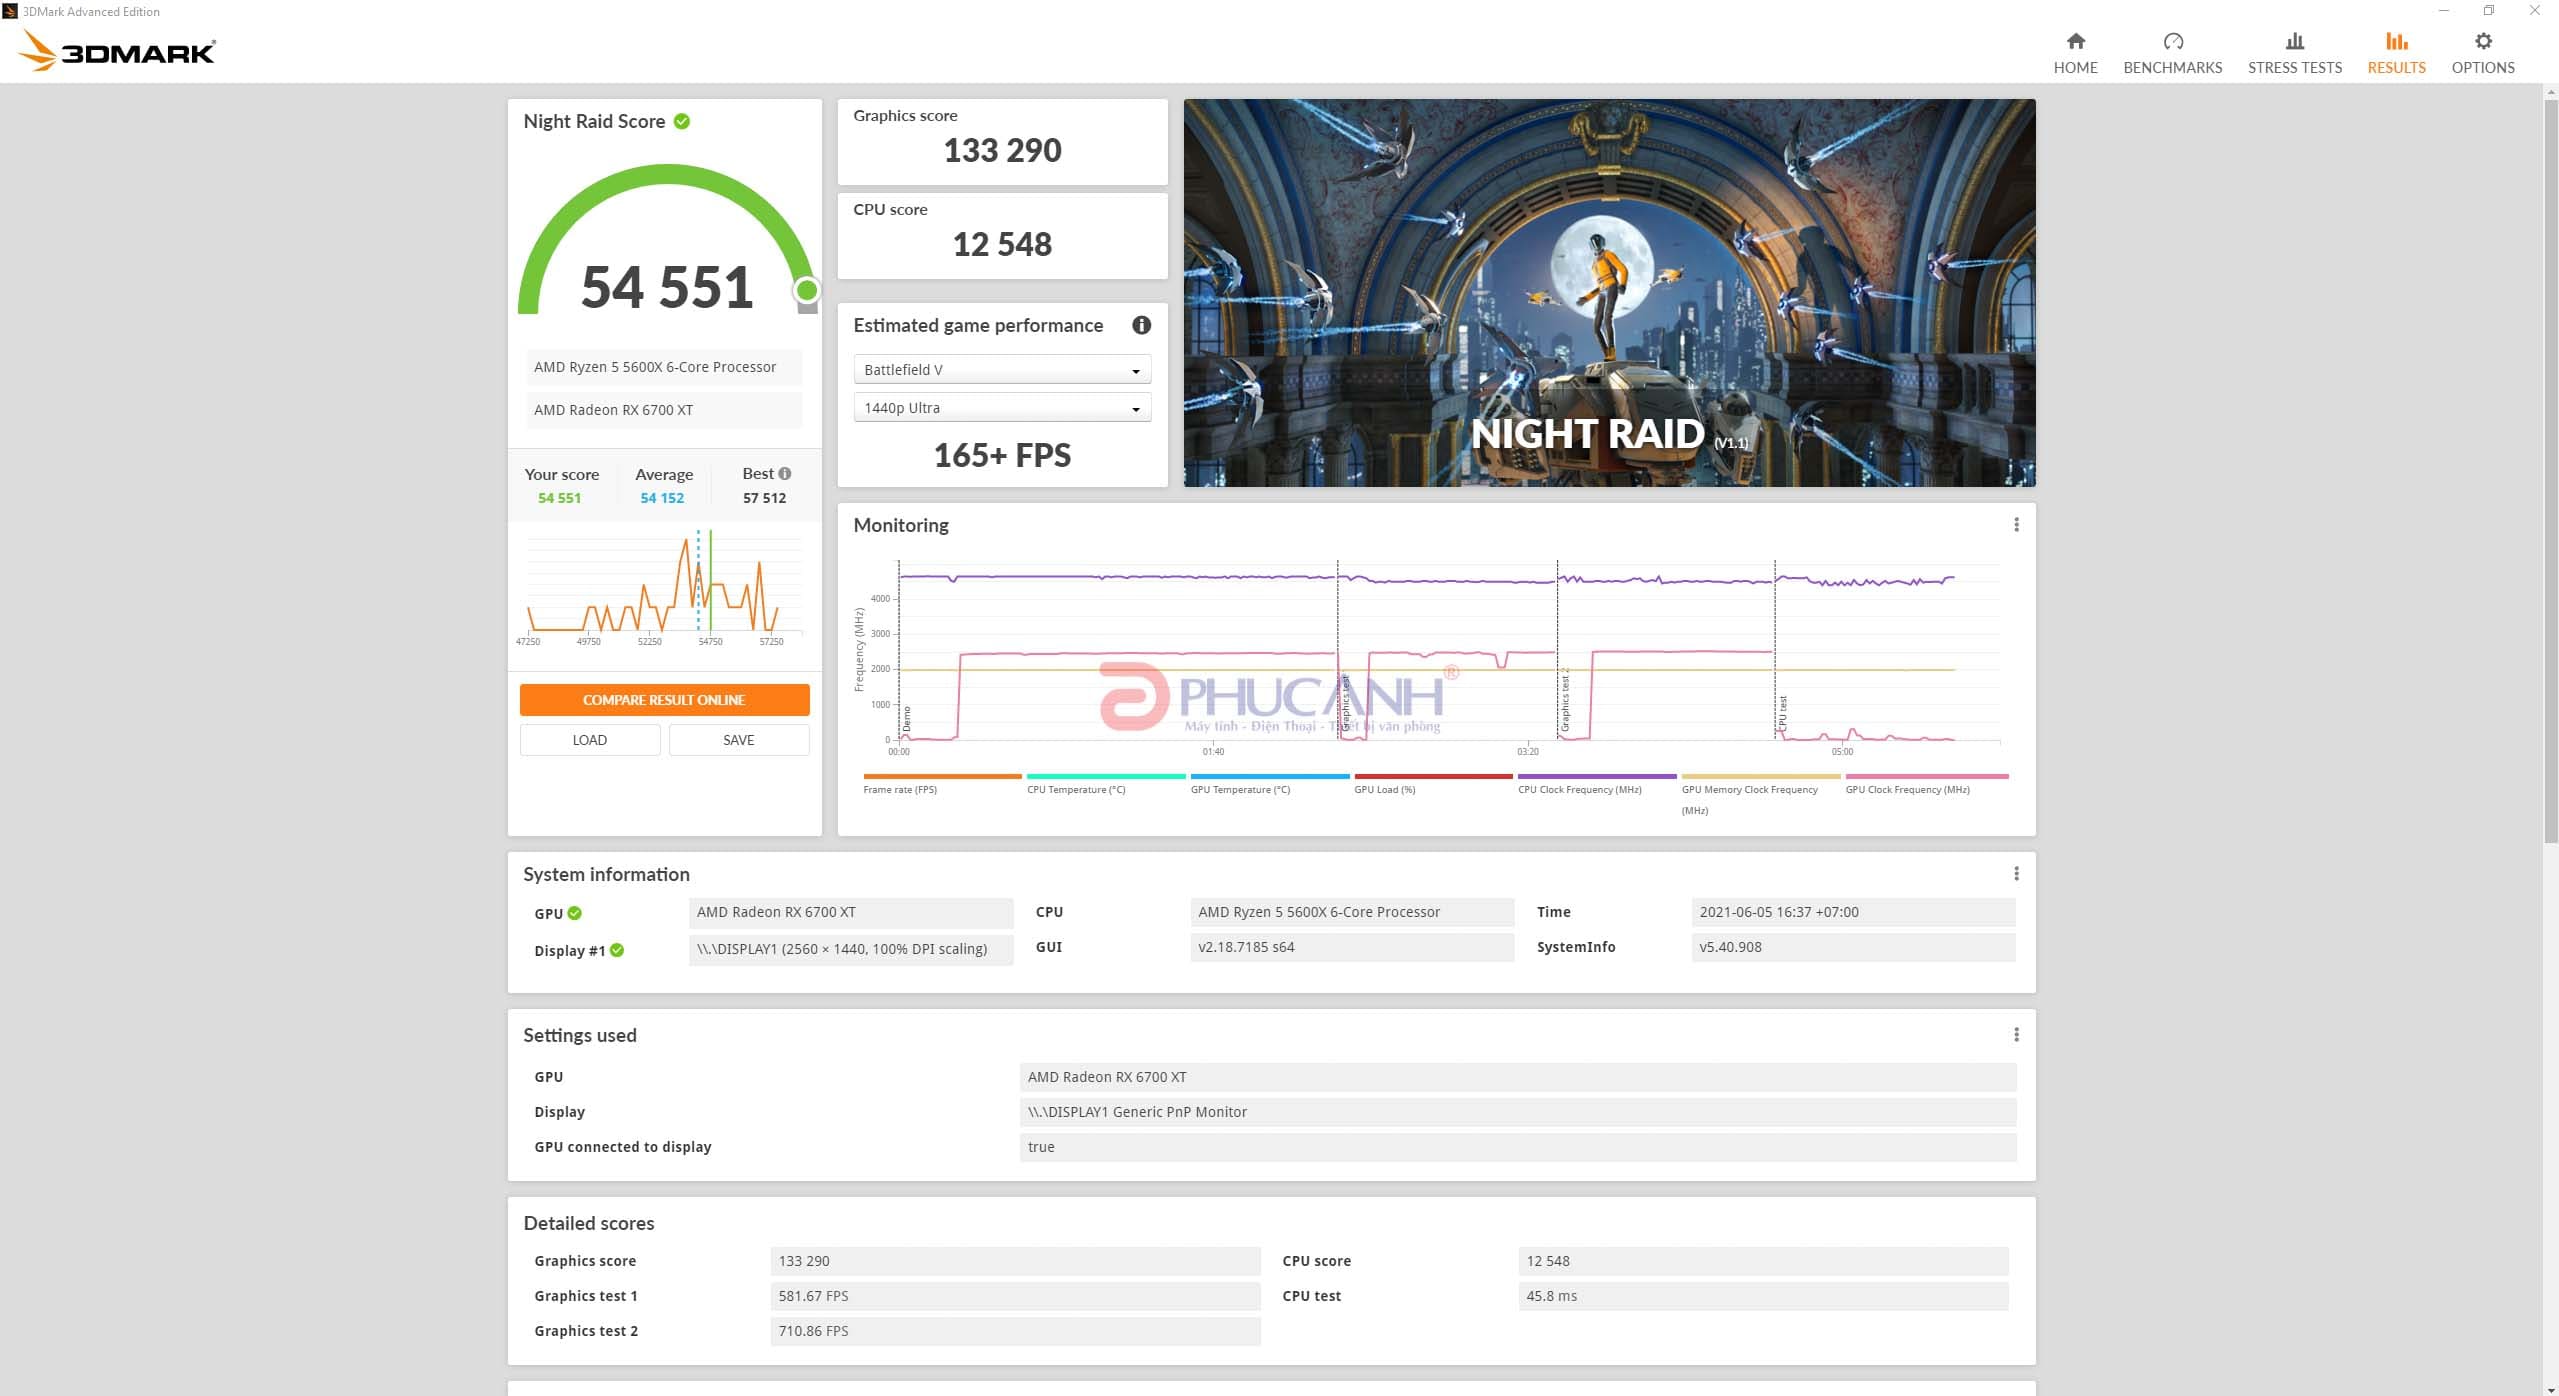
Task: Open the System information three-dot menu
Action: tap(2016, 874)
